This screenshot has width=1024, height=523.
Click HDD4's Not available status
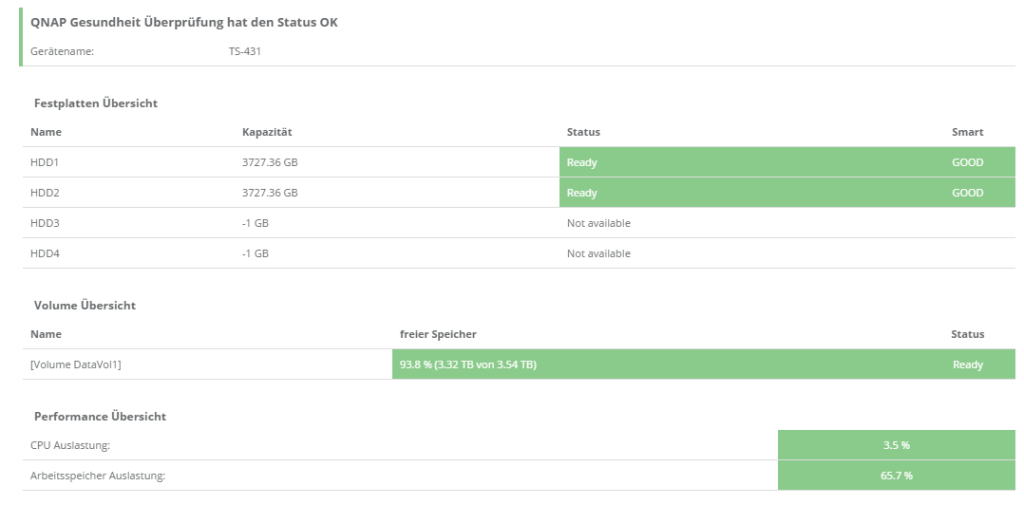pyautogui.click(x=598, y=253)
